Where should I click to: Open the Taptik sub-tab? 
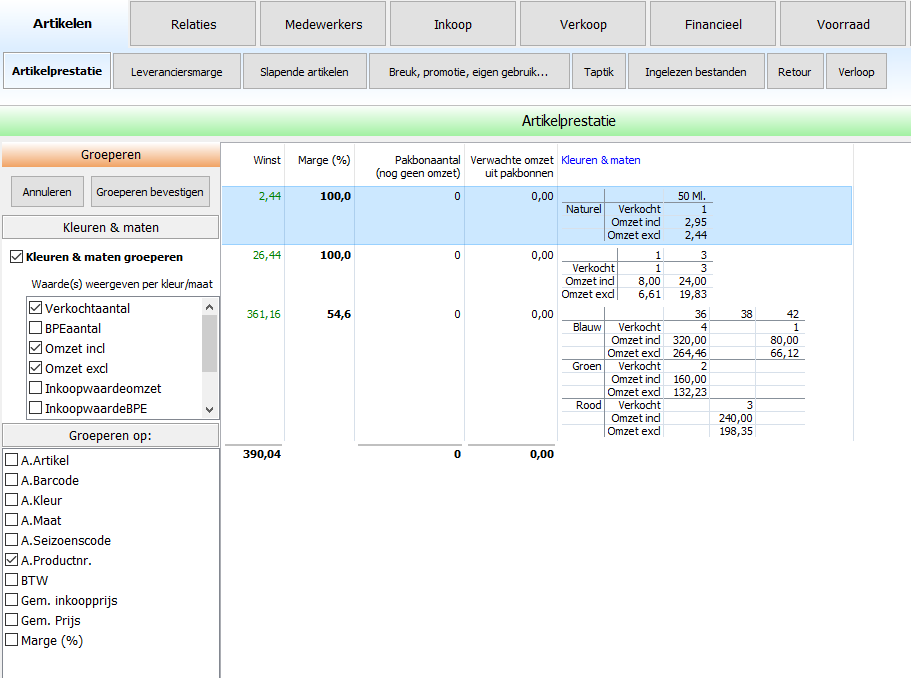(x=599, y=71)
